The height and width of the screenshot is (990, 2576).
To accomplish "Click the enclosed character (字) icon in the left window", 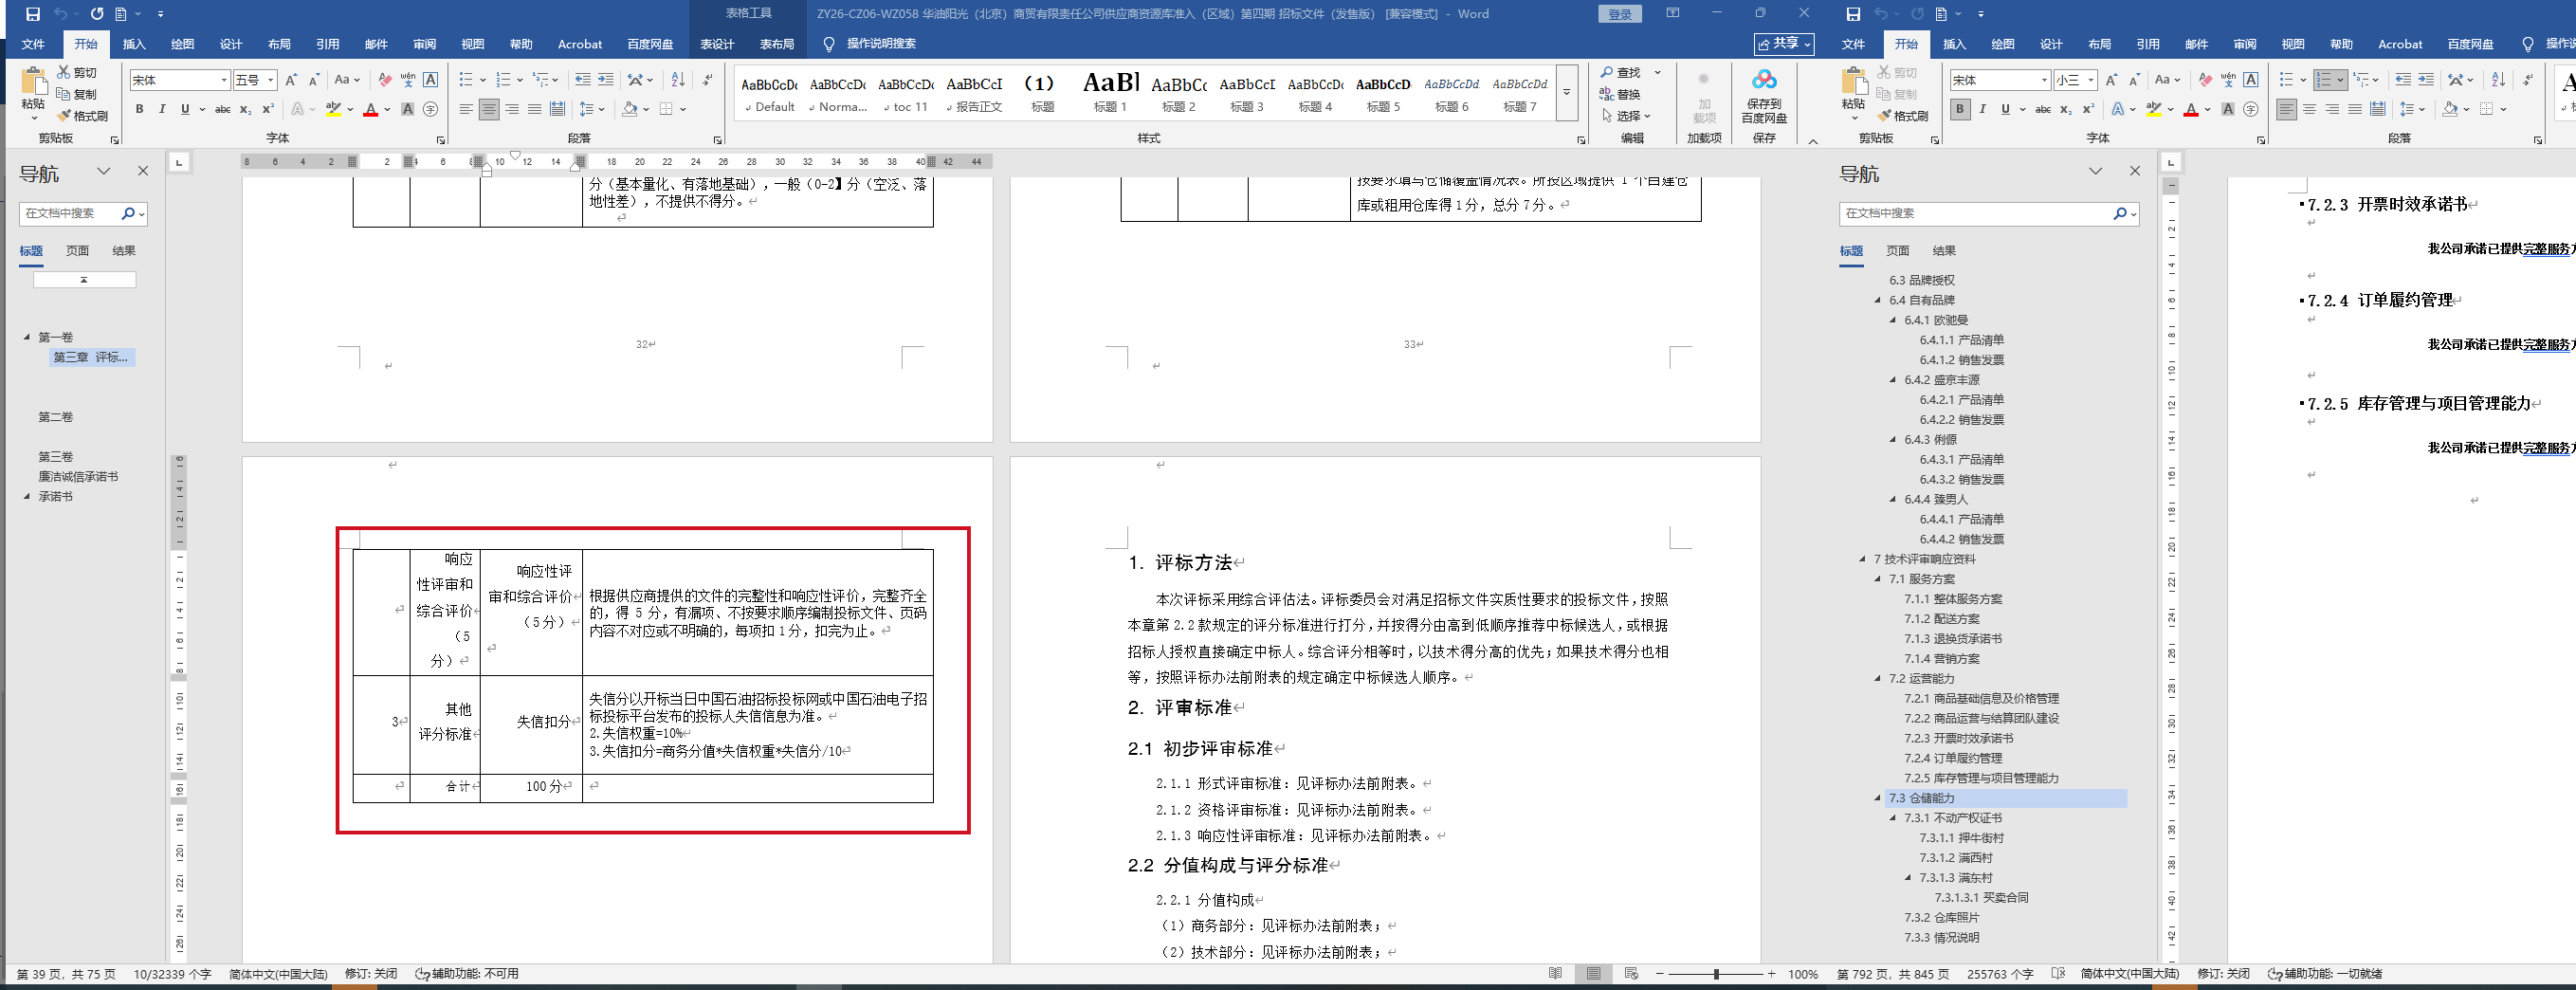I will pyautogui.click(x=431, y=109).
